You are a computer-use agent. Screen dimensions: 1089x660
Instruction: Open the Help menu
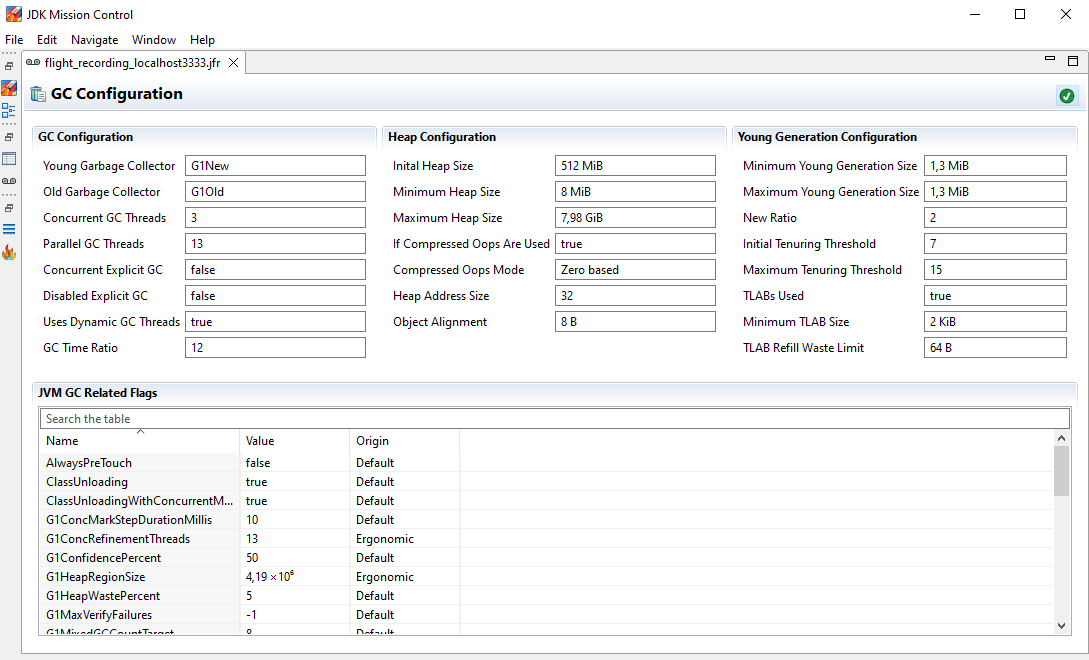coord(202,40)
